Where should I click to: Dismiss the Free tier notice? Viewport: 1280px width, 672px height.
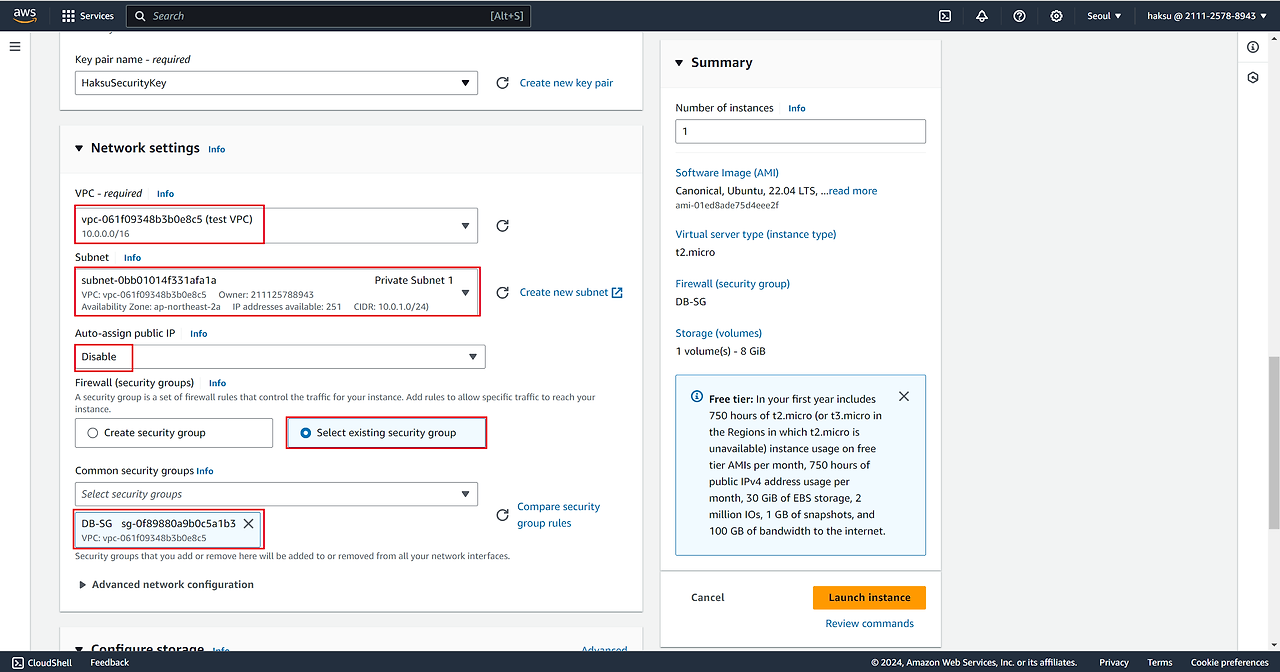point(904,397)
